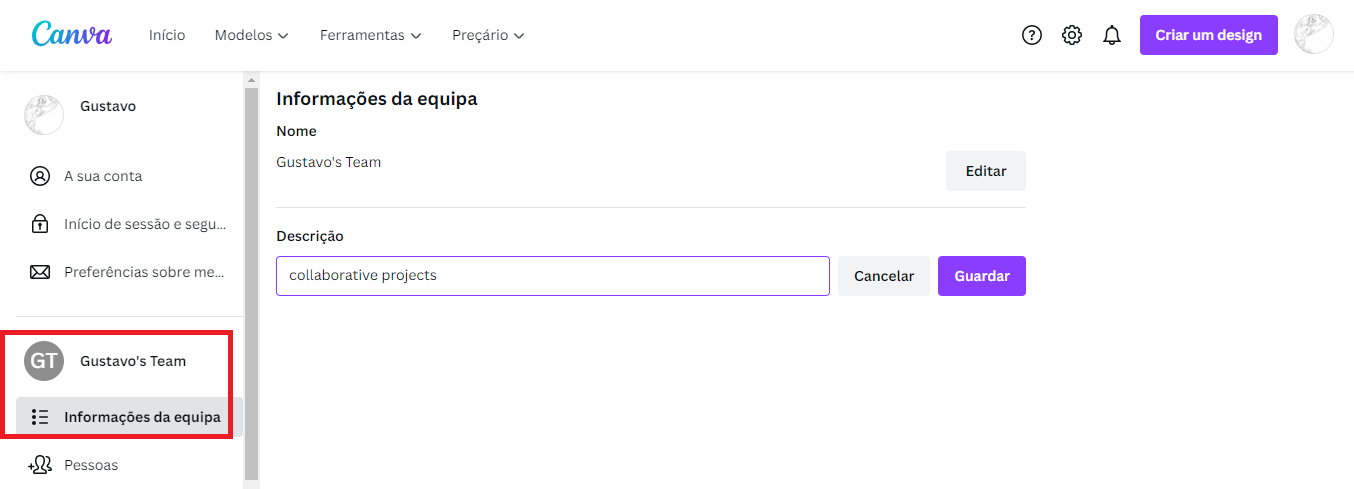Open the help question mark icon
The width and height of the screenshot is (1354, 489).
[x=1032, y=35]
